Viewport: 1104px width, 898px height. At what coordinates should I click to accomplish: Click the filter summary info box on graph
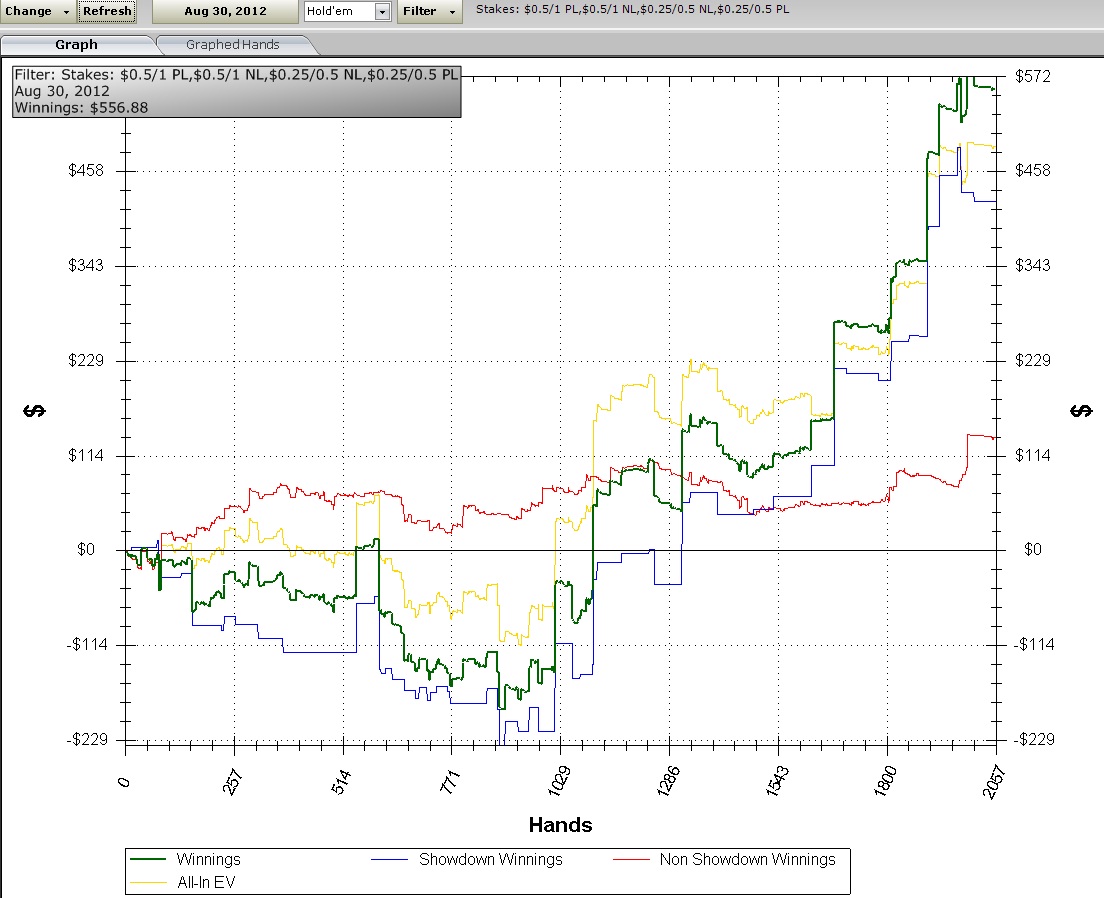pos(237,91)
